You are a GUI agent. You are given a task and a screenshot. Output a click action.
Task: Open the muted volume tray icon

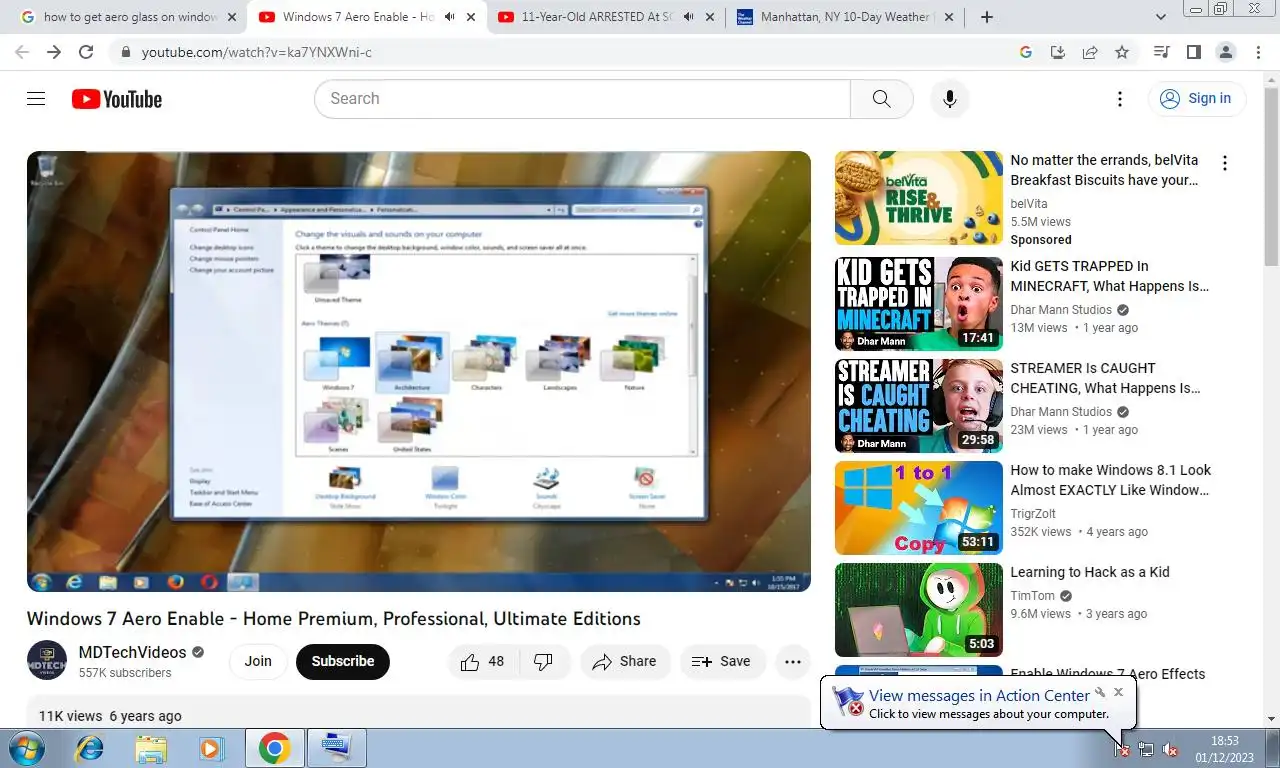(1170, 749)
